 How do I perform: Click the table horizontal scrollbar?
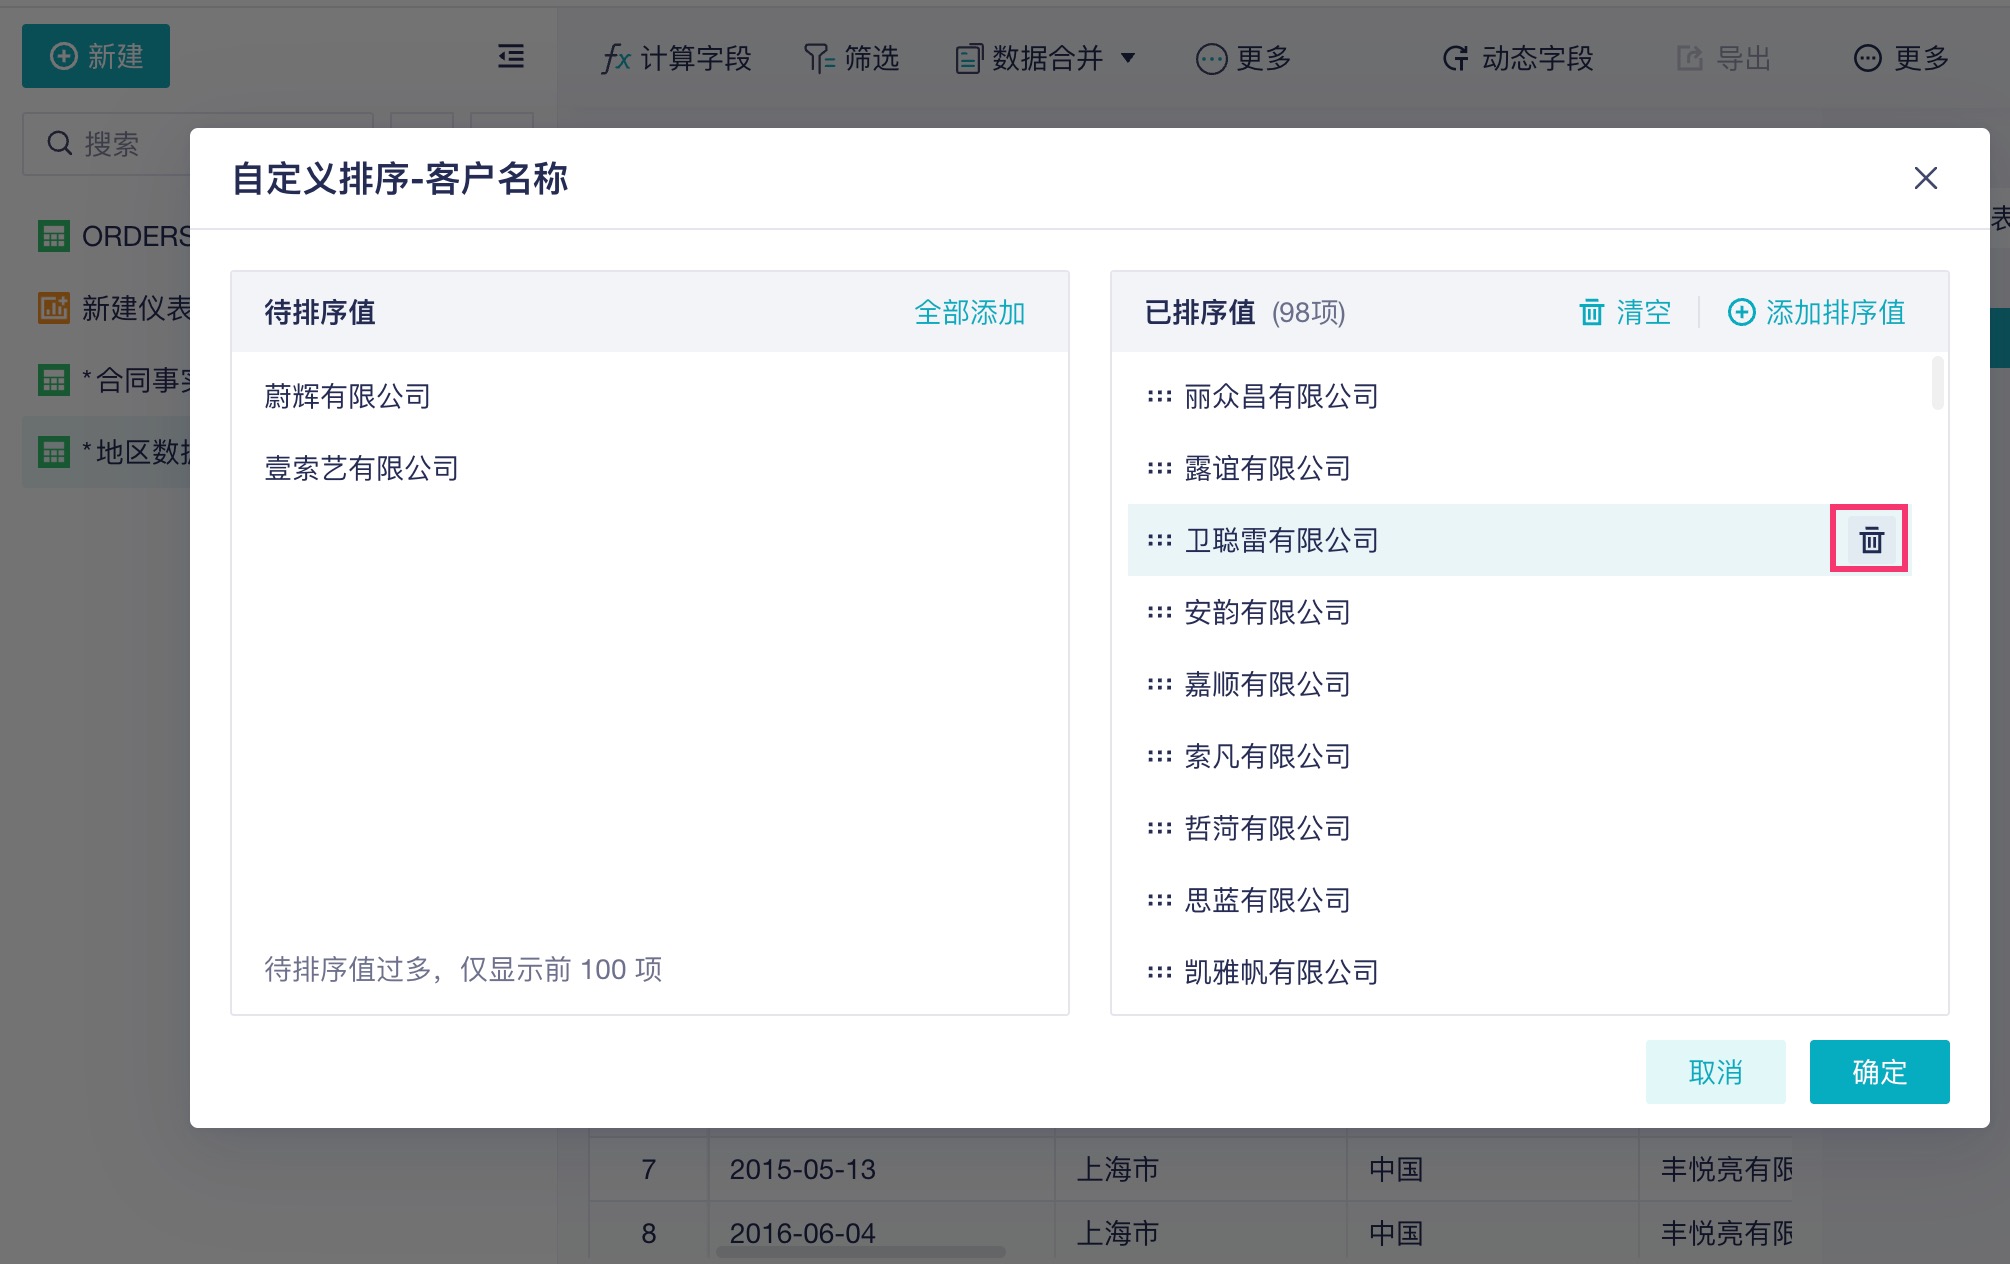(x=860, y=1252)
